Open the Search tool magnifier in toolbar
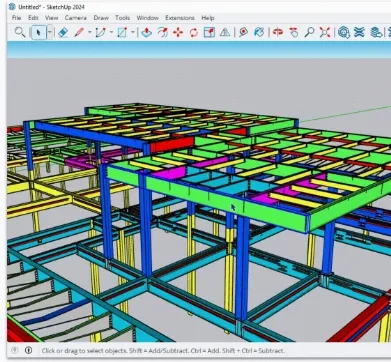The width and height of the screenshot is (391, 362). click(x=20, y=32)
